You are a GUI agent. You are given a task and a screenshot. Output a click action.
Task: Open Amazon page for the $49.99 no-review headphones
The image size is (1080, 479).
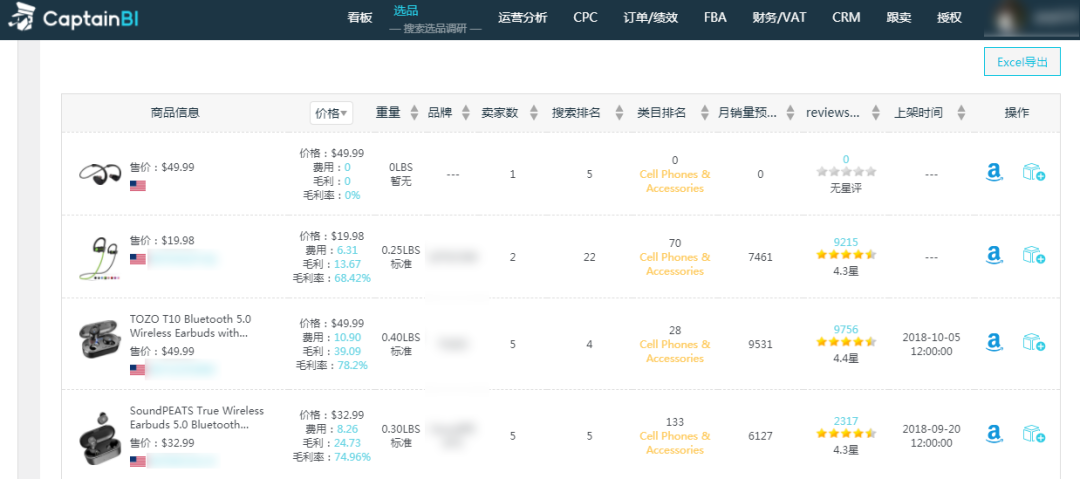coord(993,173)
